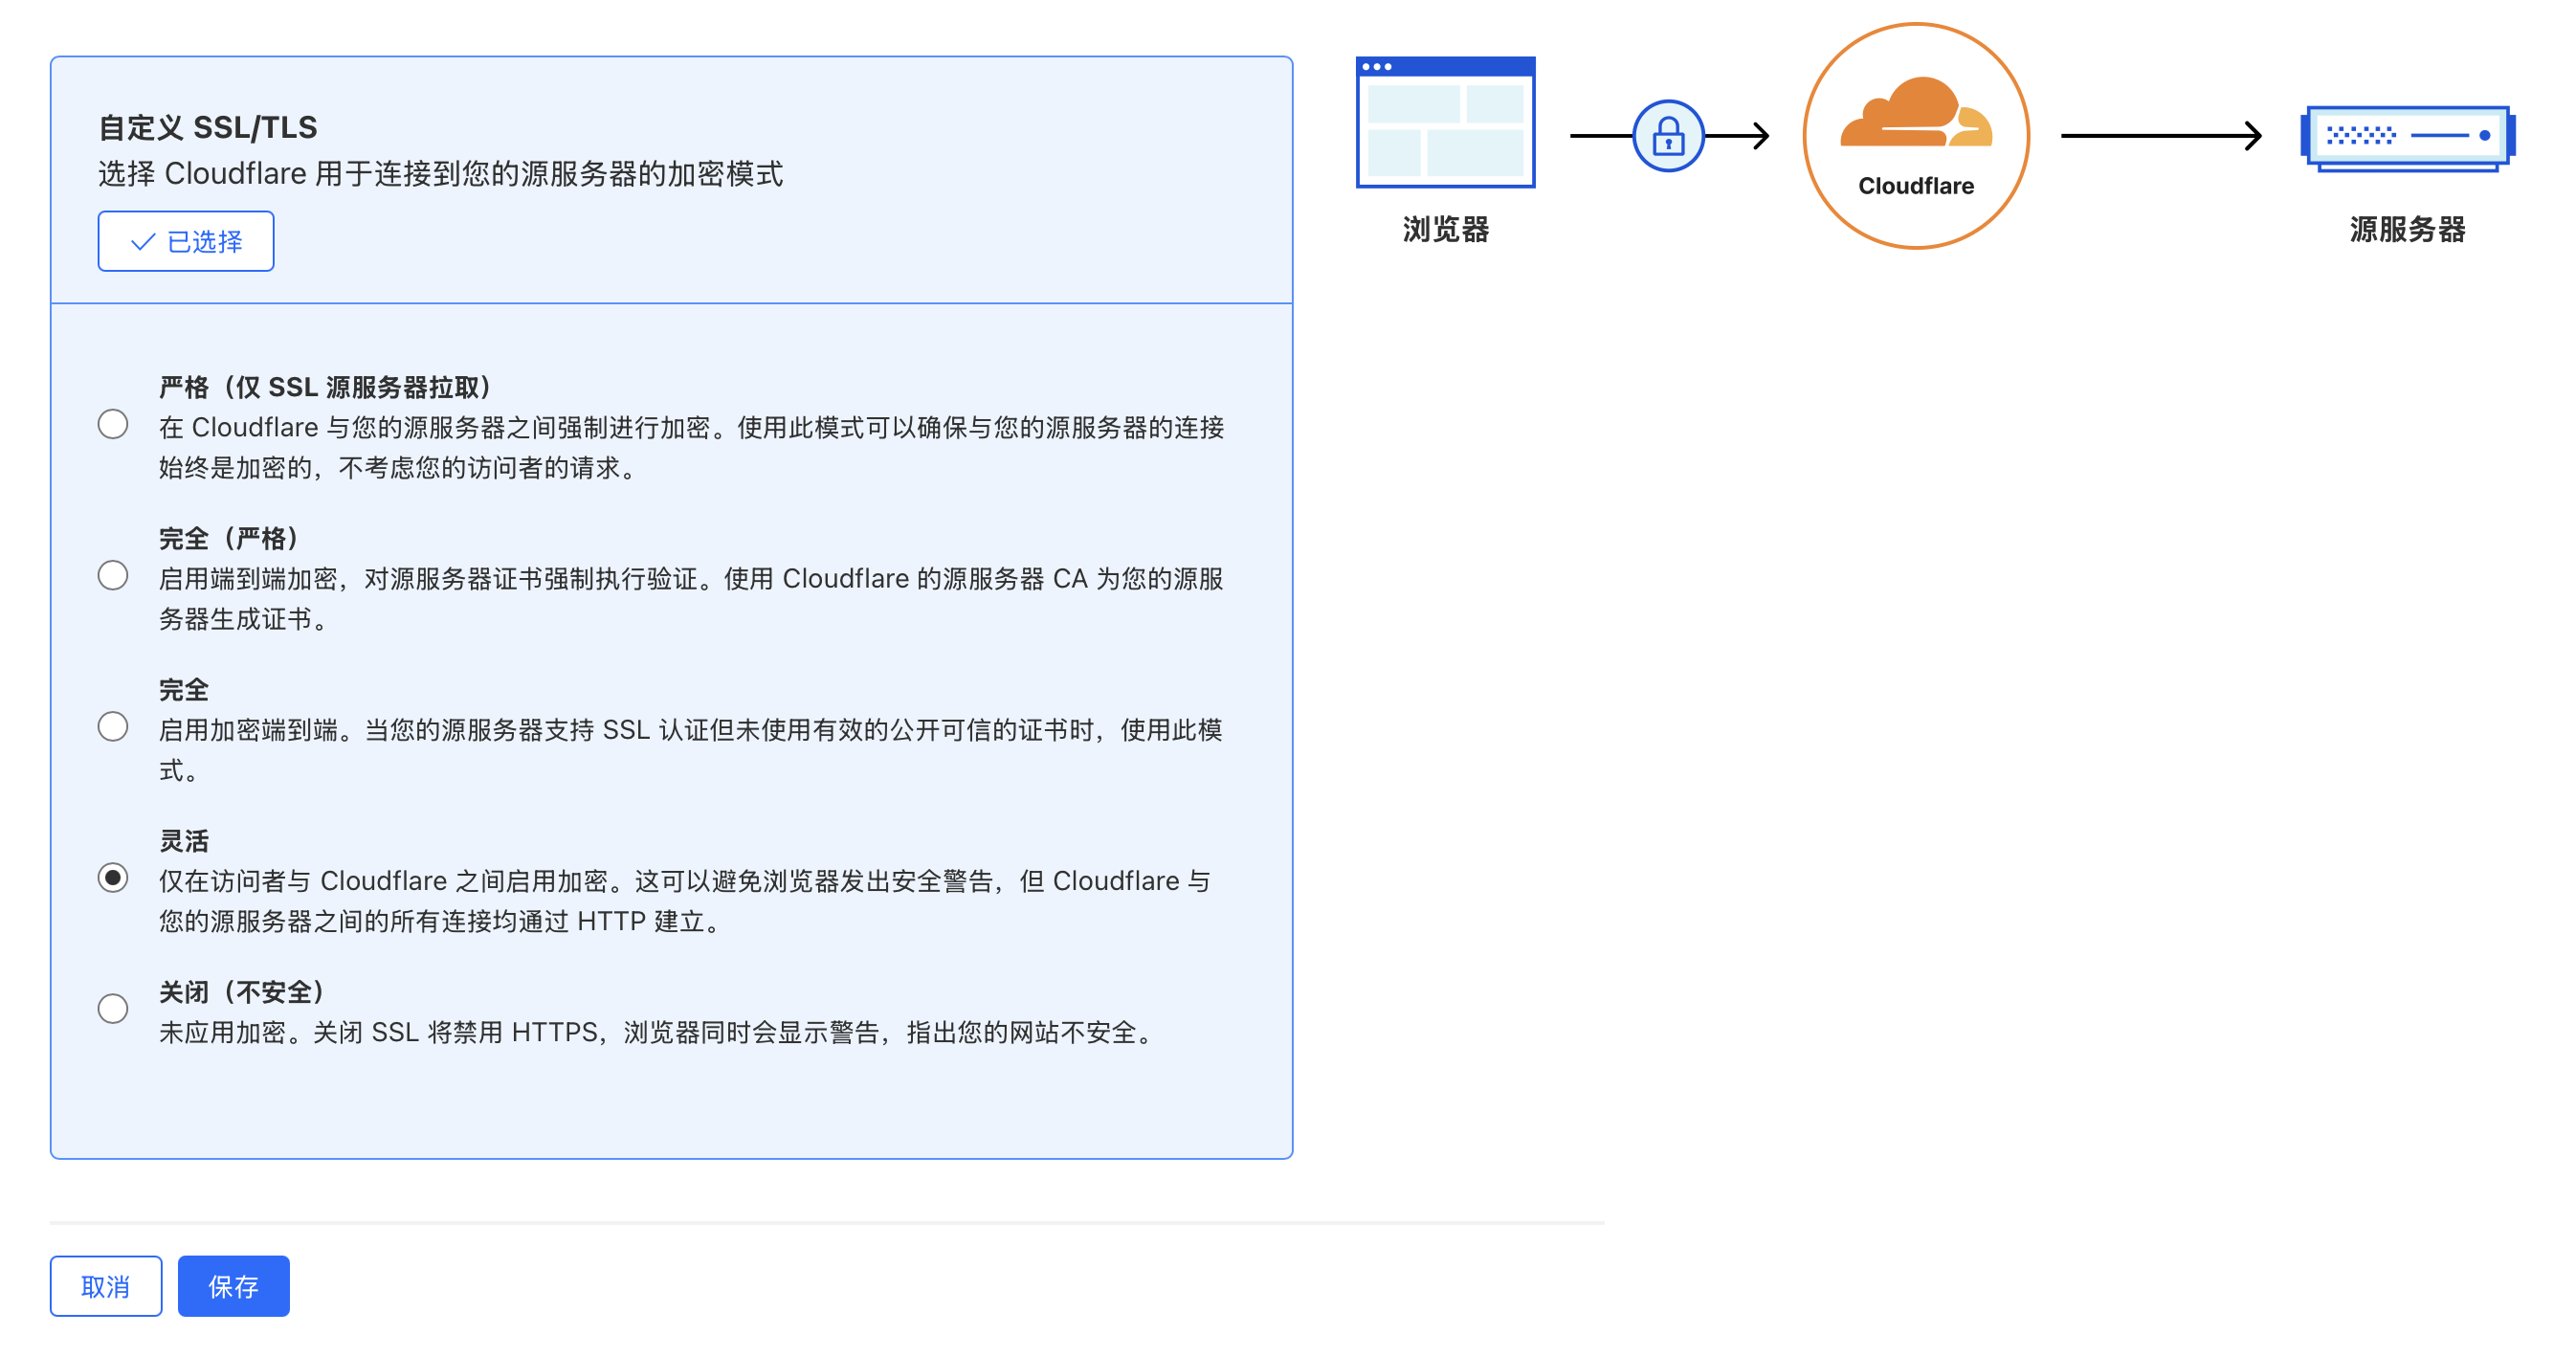This screenshot has height=1357, width=2576.
Task: Click the origin server icon
Action: pos(2406,137)
